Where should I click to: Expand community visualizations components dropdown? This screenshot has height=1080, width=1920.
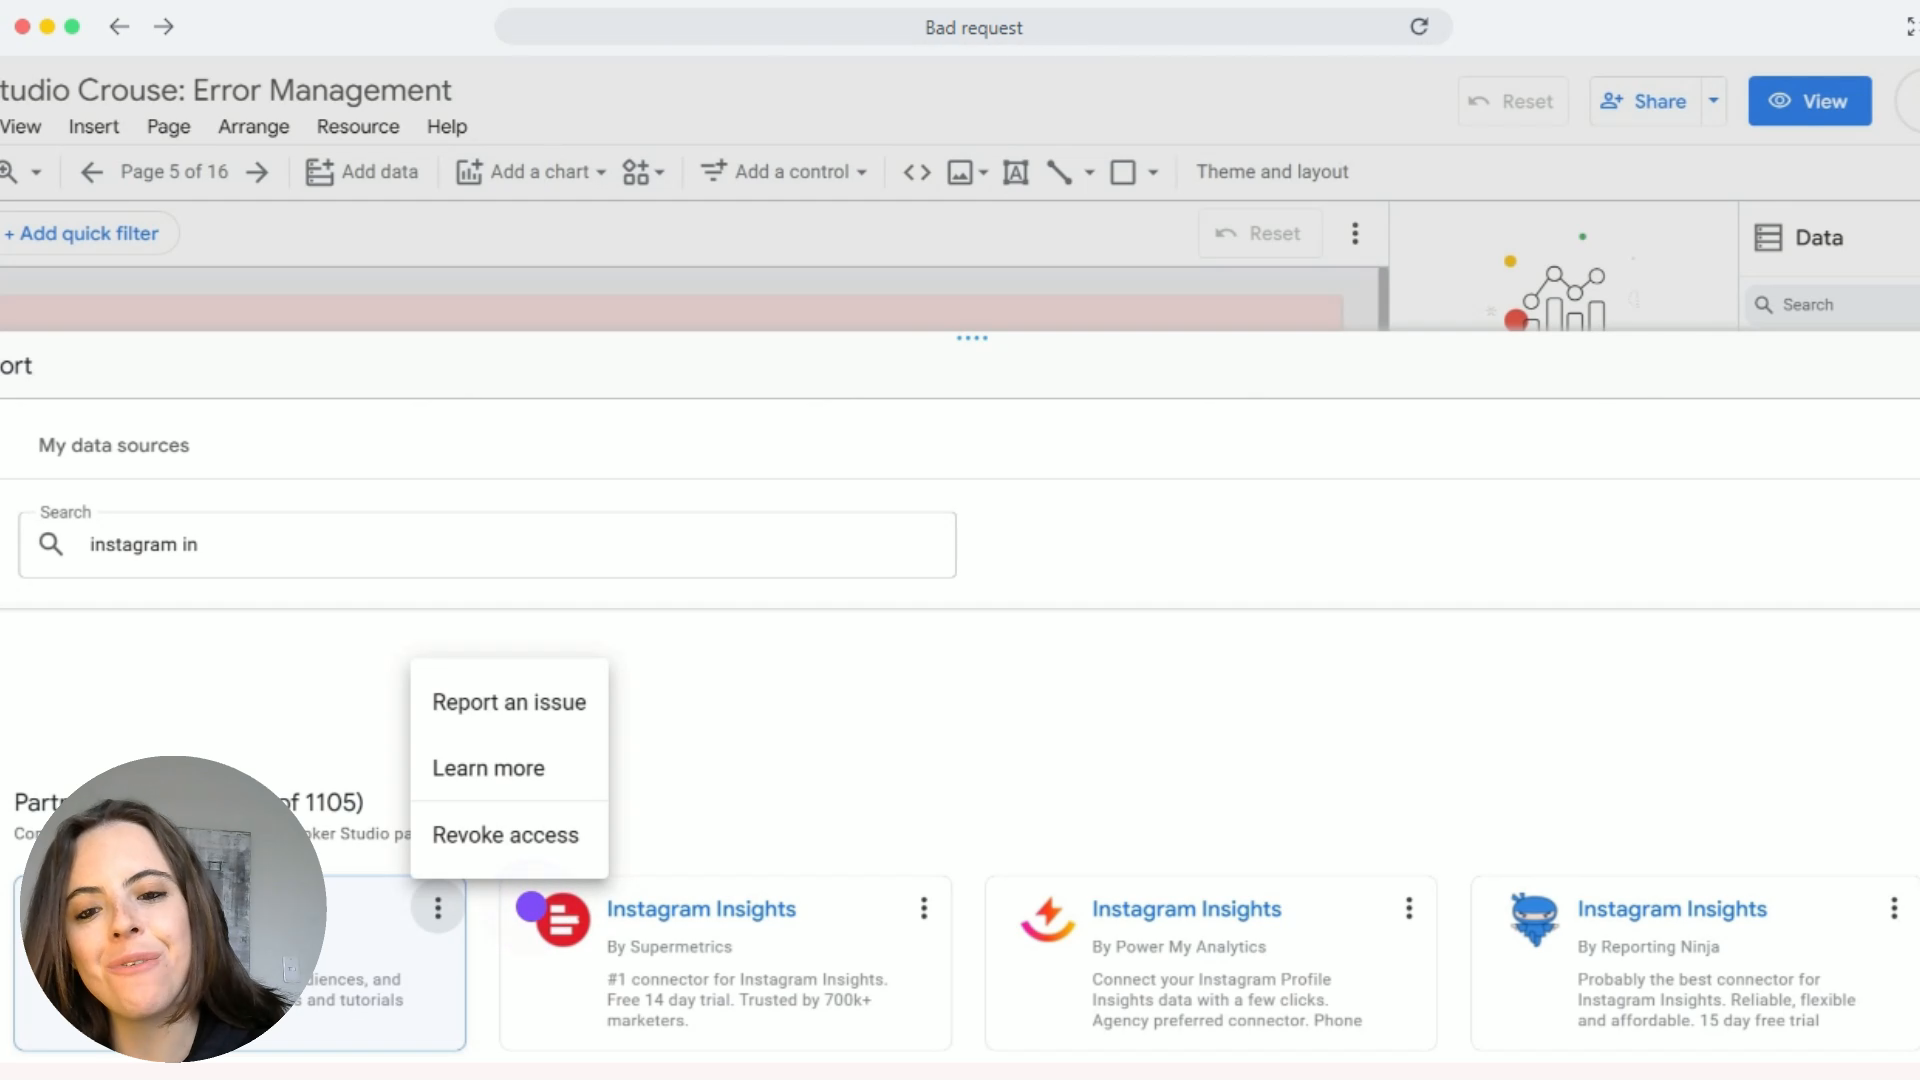coord(643,172)
